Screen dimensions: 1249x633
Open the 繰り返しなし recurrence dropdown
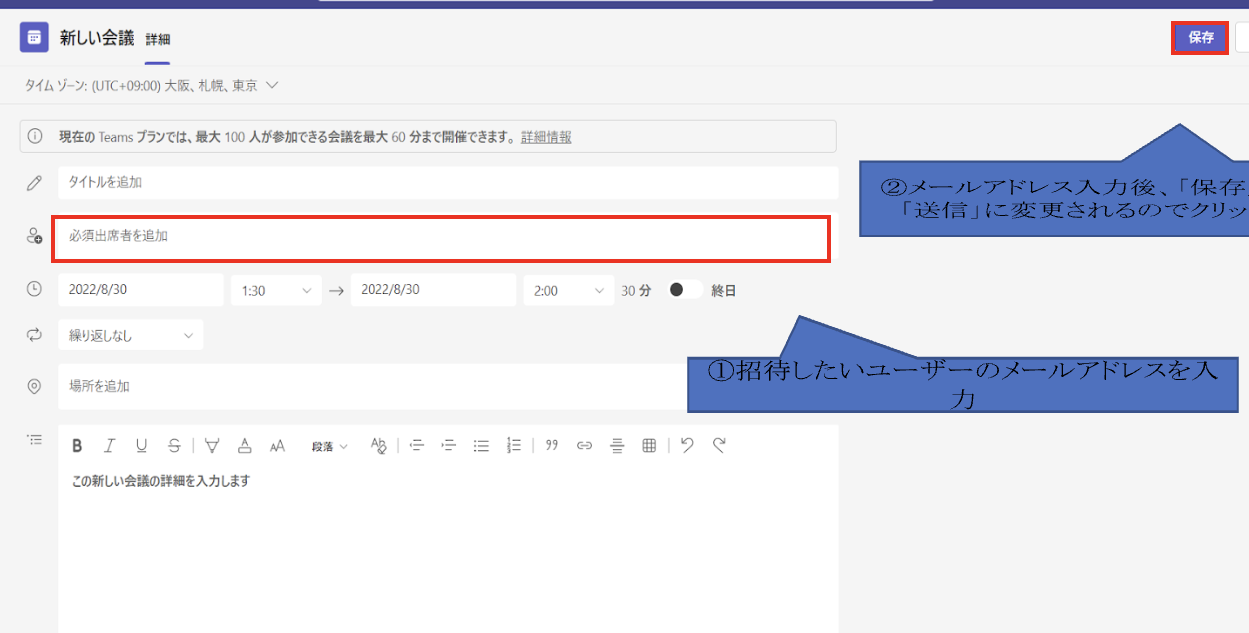coord(131,336)
